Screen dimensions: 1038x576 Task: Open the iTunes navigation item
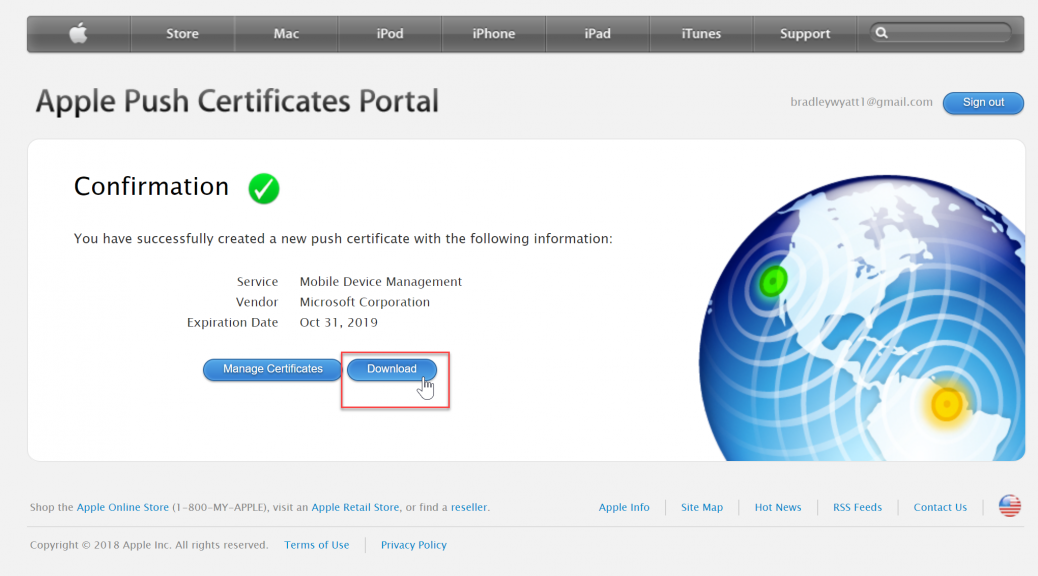(701, 34)
